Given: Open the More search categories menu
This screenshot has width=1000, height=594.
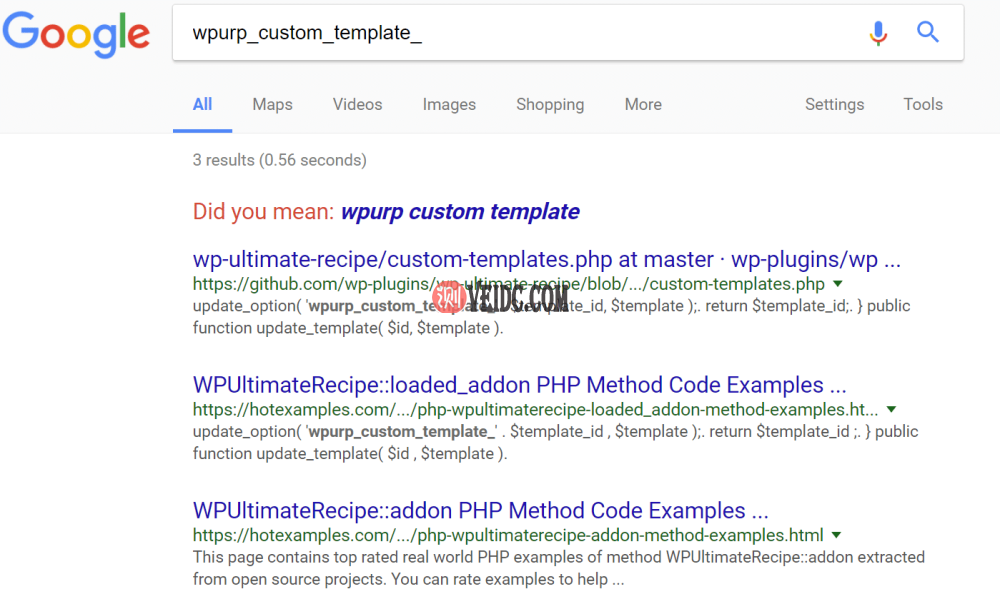Looking at the screenshot, I should coord(642,104).
